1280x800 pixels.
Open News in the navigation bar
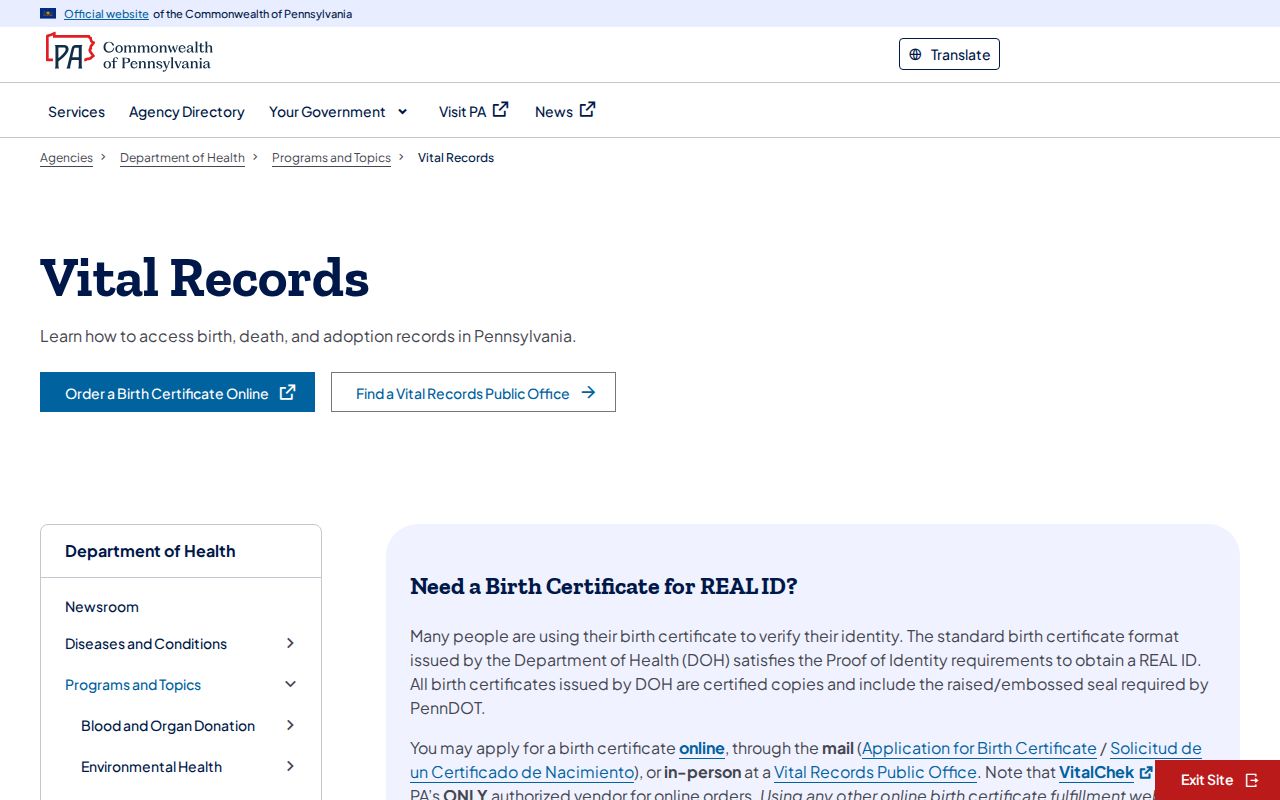554,112
